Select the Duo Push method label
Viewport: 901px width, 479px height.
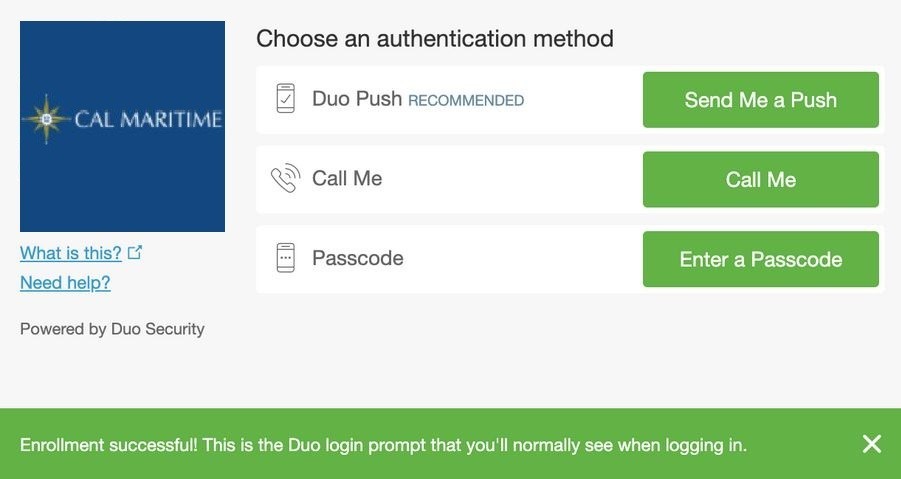point(357,99)
